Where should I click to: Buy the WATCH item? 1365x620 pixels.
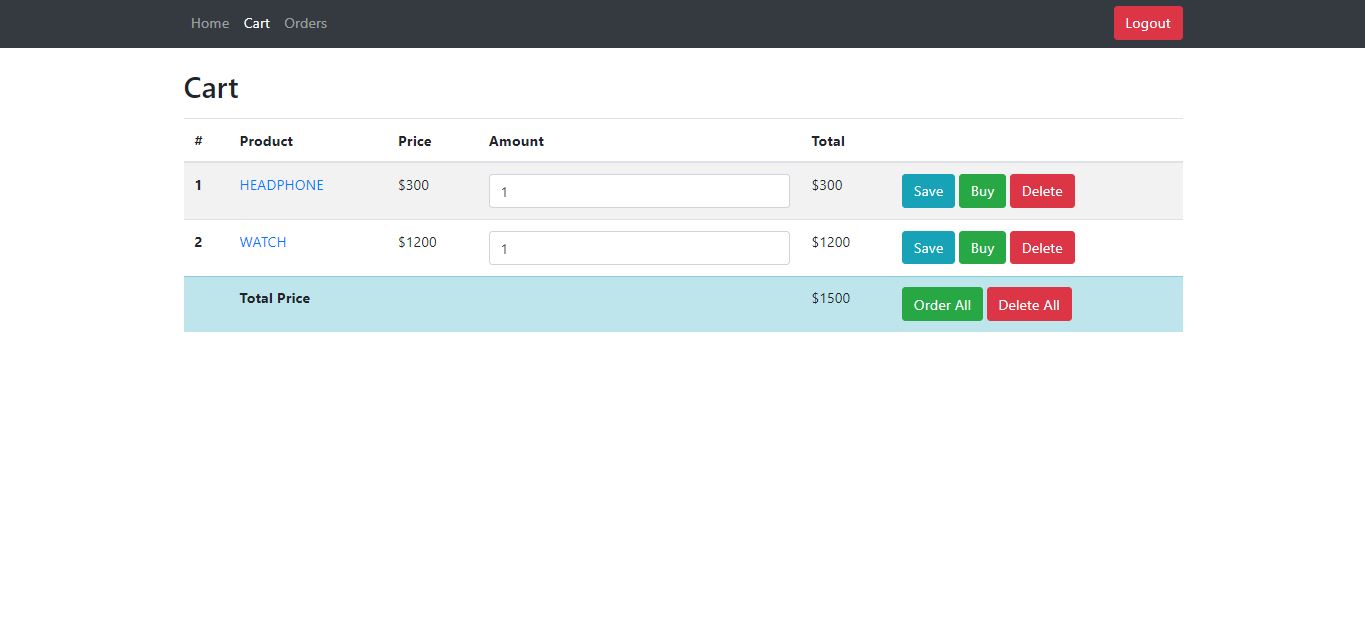tap(982, 248)
